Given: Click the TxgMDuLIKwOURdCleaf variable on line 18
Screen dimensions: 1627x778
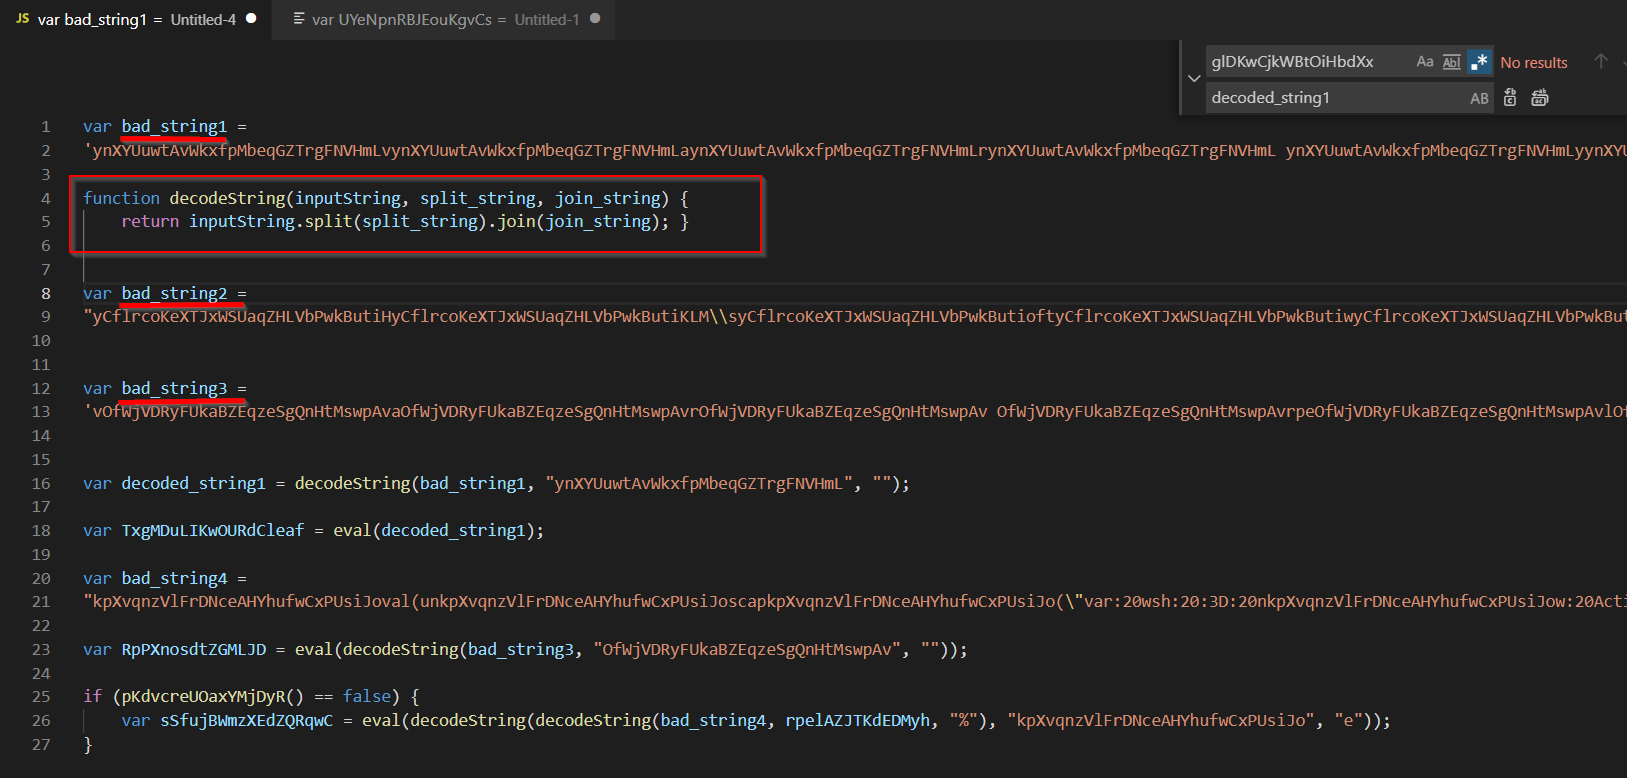Looking at the screenshot, I should point(212,530).
